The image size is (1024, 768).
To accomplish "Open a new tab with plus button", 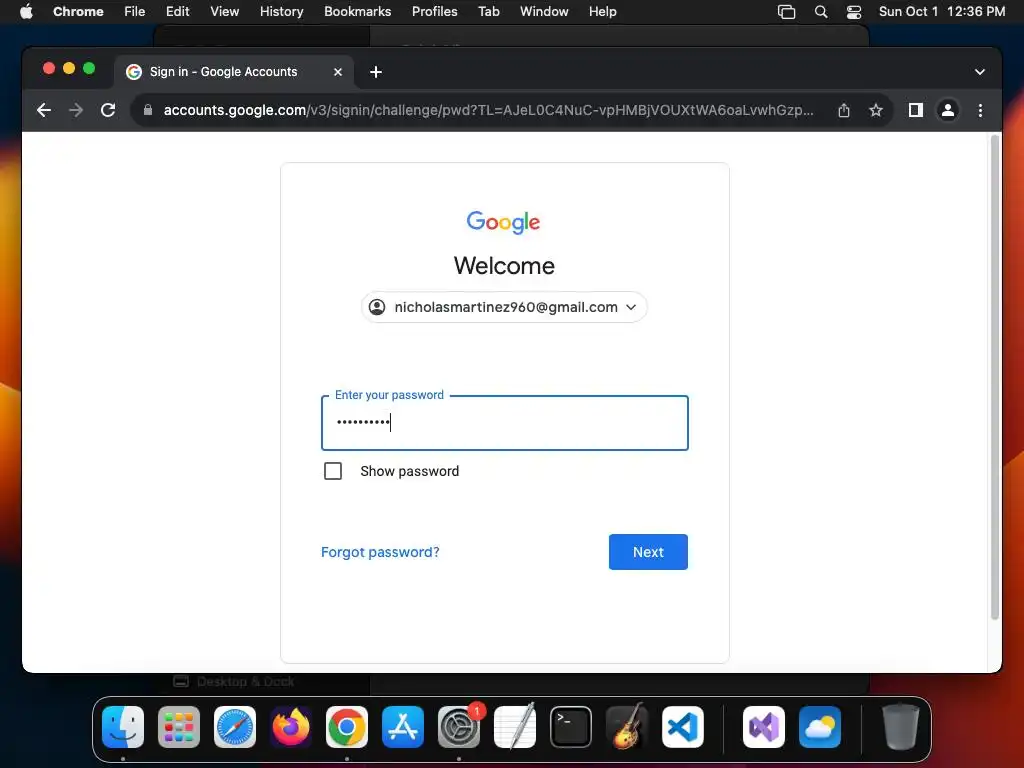I will [x=376, y=72].
